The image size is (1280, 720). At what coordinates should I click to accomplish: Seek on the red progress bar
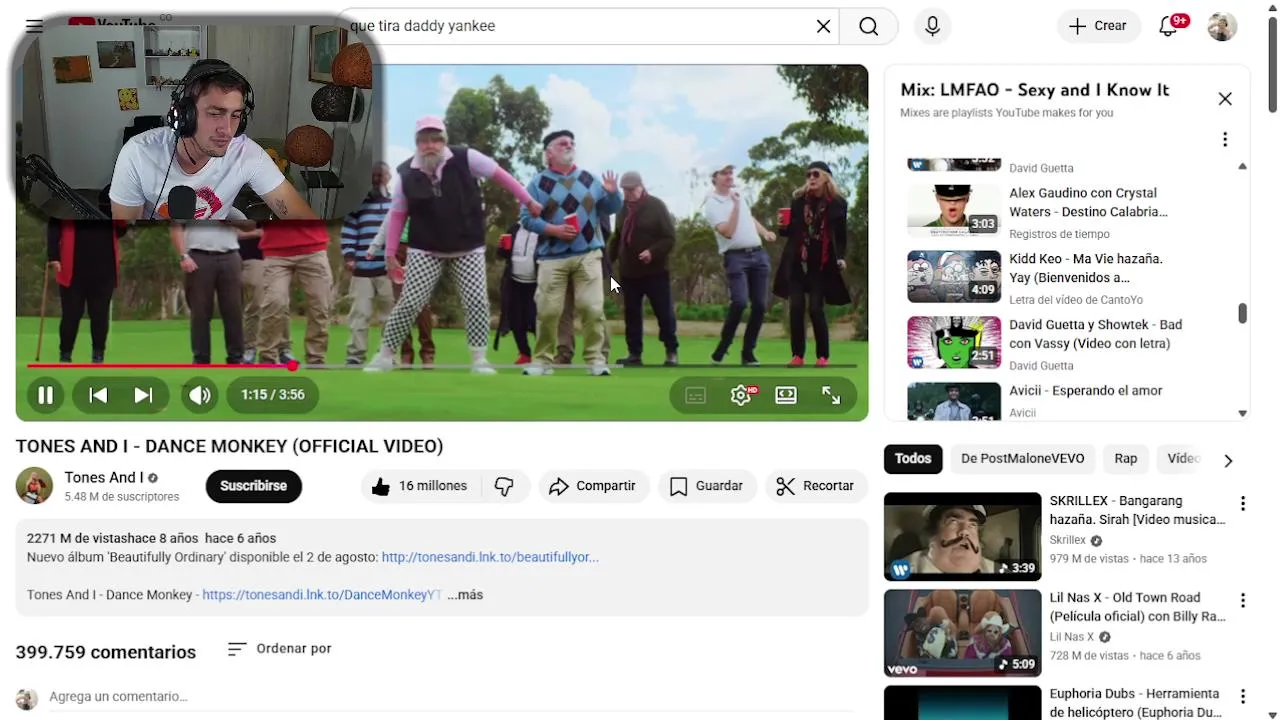click(441, 366)
